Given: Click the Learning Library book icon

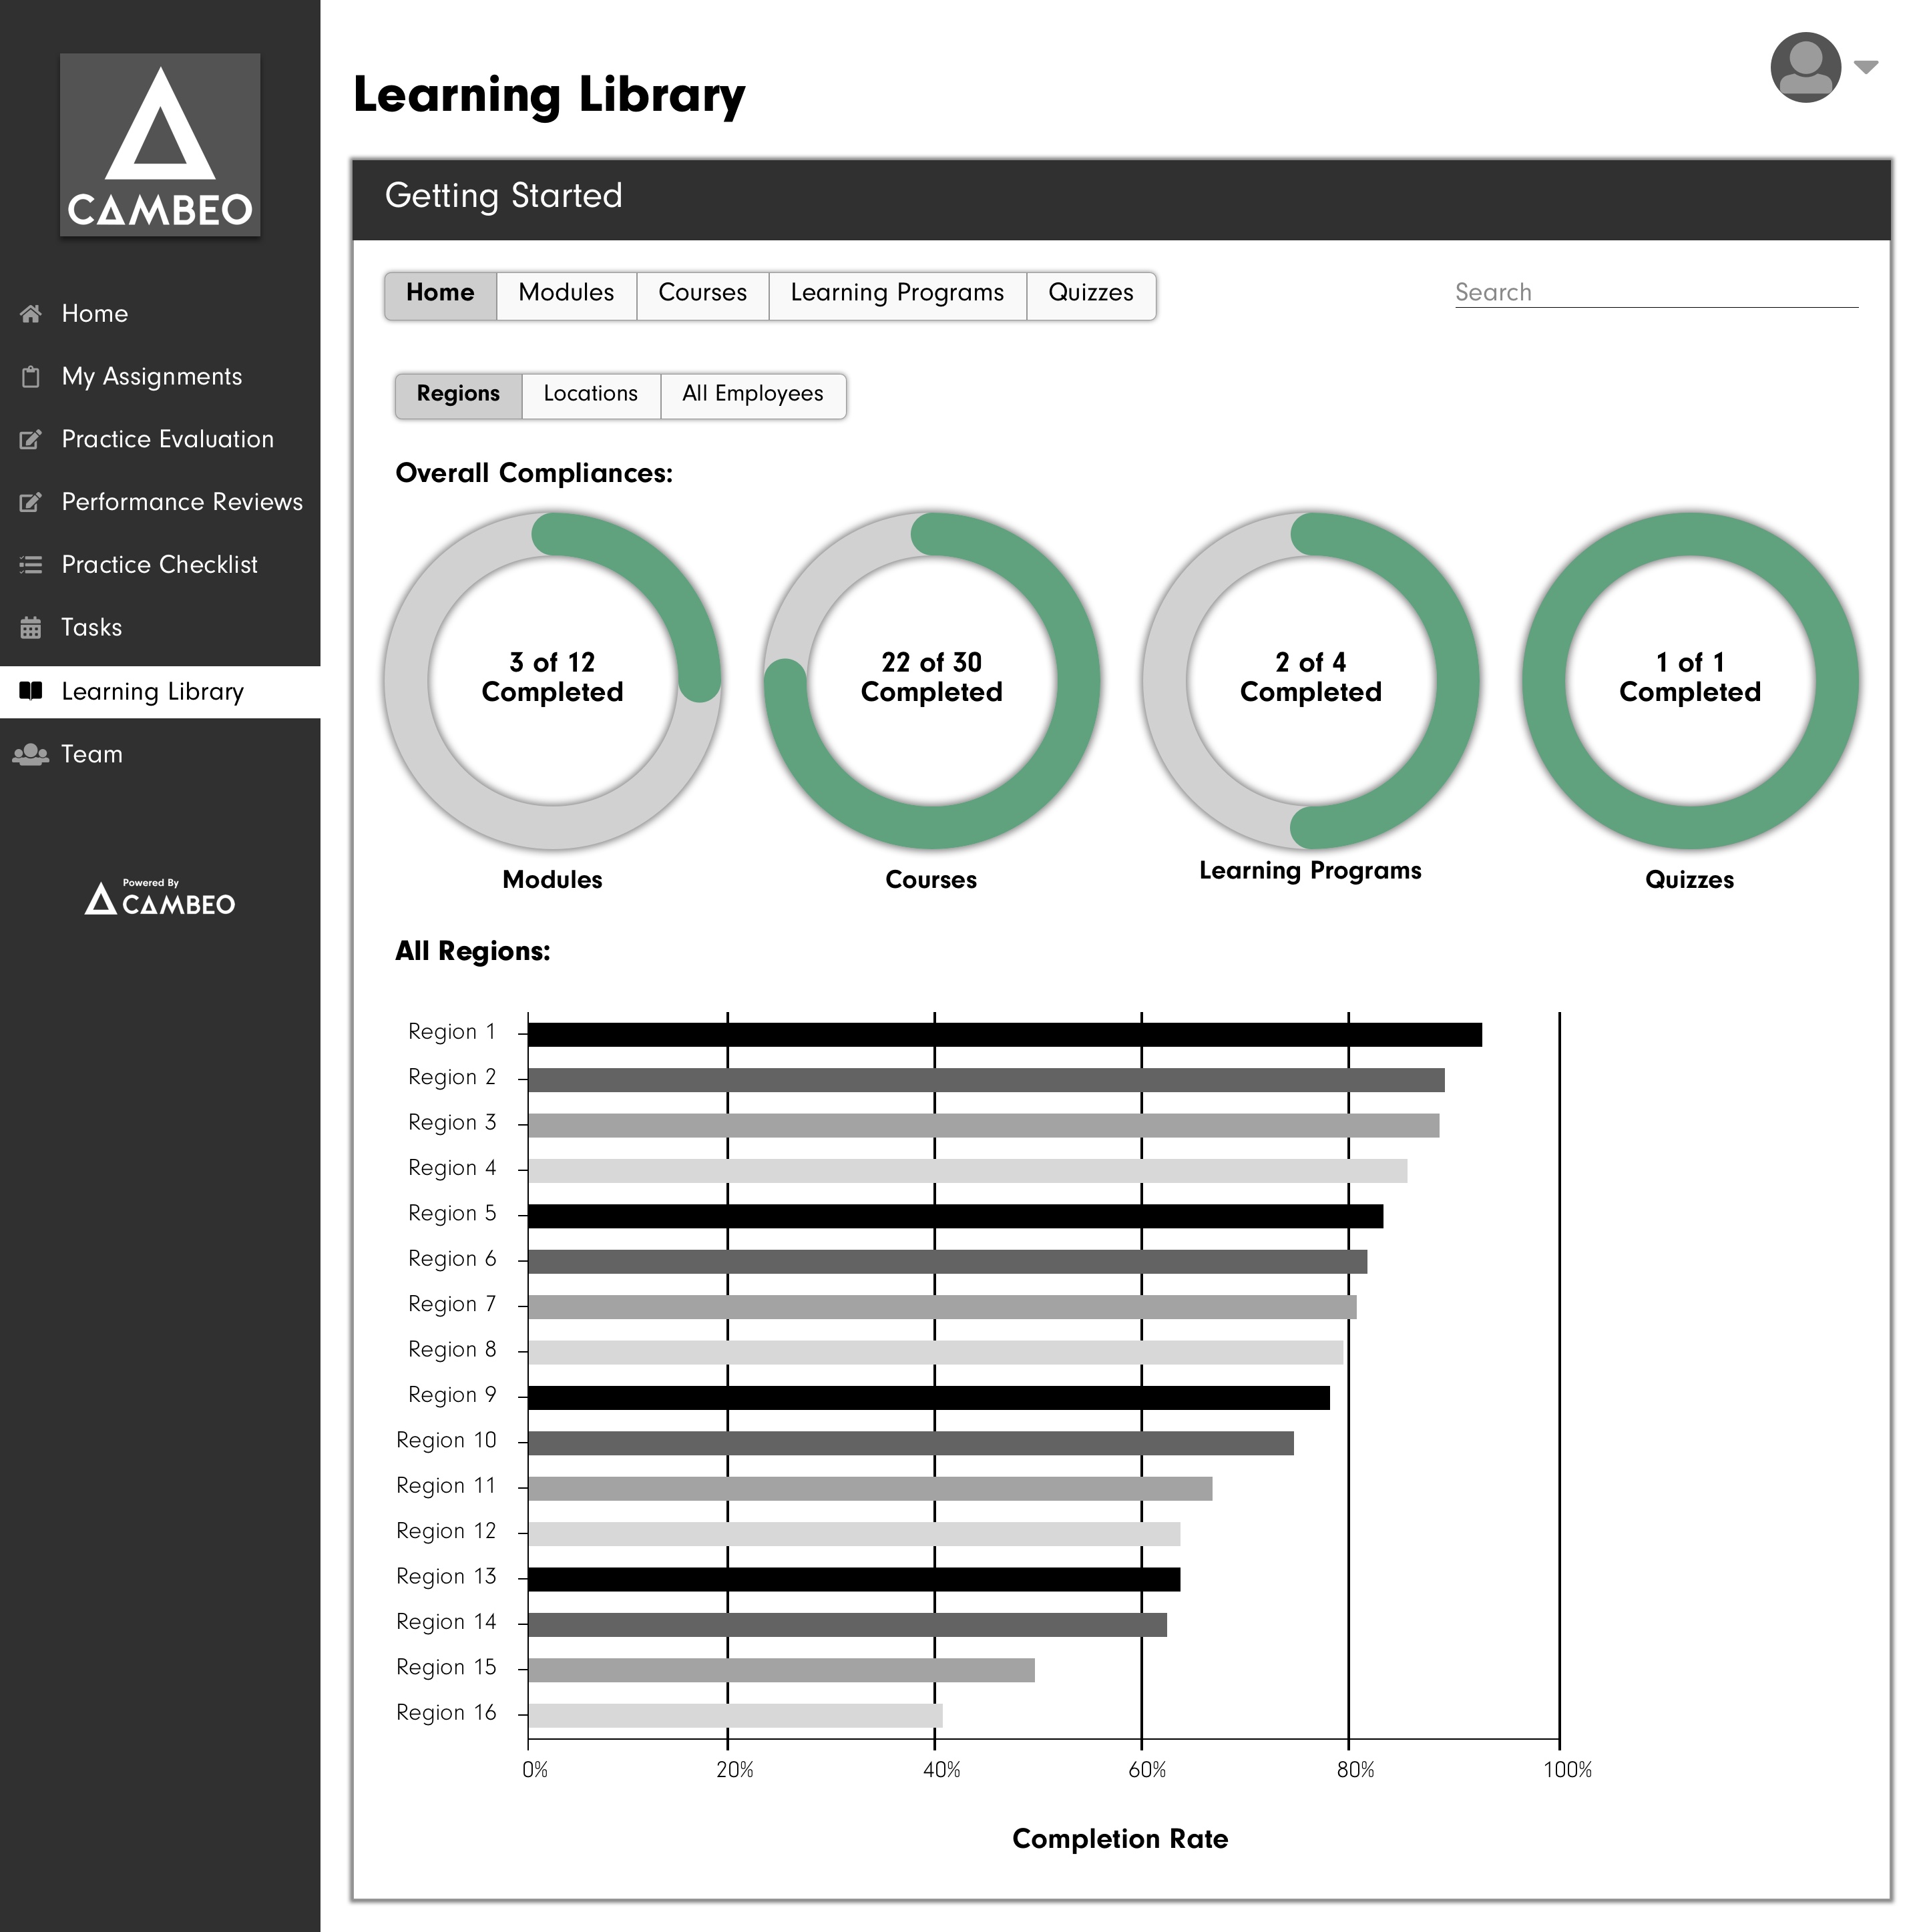Looking at the screenshot, I should pos(31,691).
